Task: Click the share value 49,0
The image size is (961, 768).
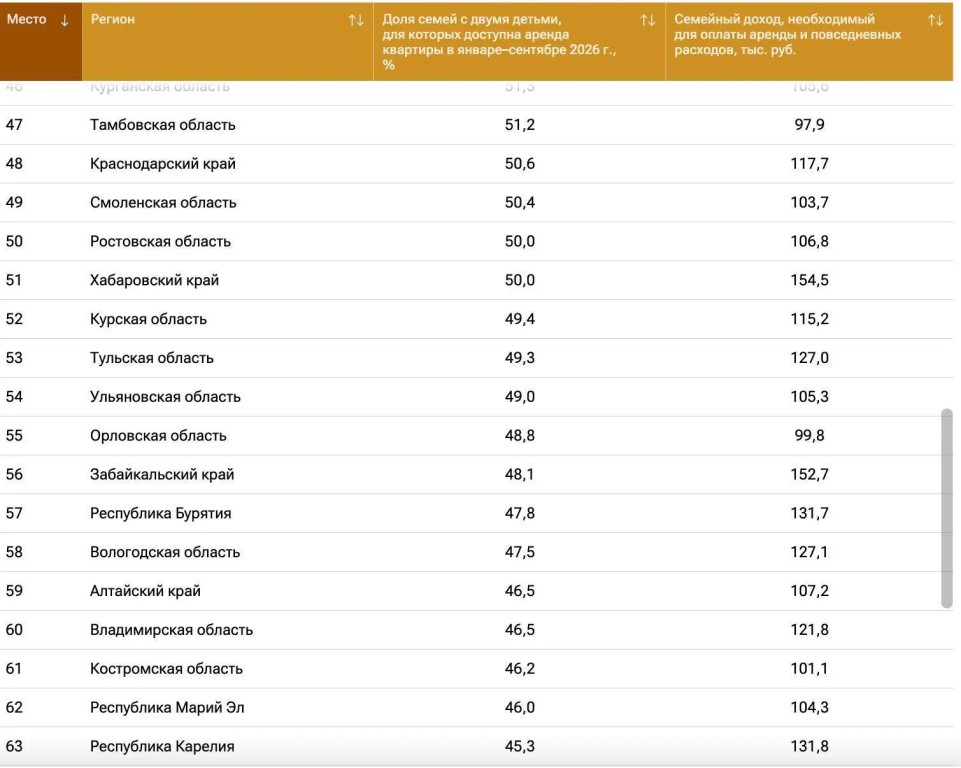Action: click(520, 397)
